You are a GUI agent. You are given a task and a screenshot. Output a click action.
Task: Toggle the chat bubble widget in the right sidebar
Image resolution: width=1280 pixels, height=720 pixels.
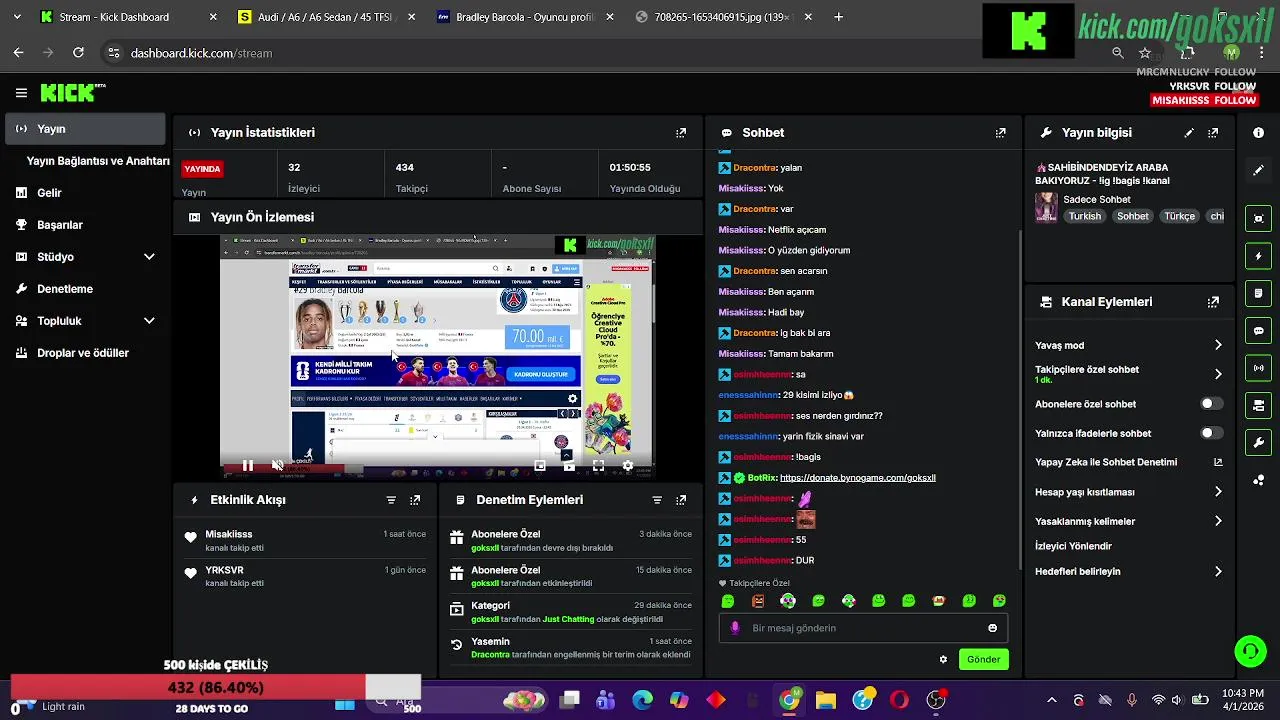1258,330
